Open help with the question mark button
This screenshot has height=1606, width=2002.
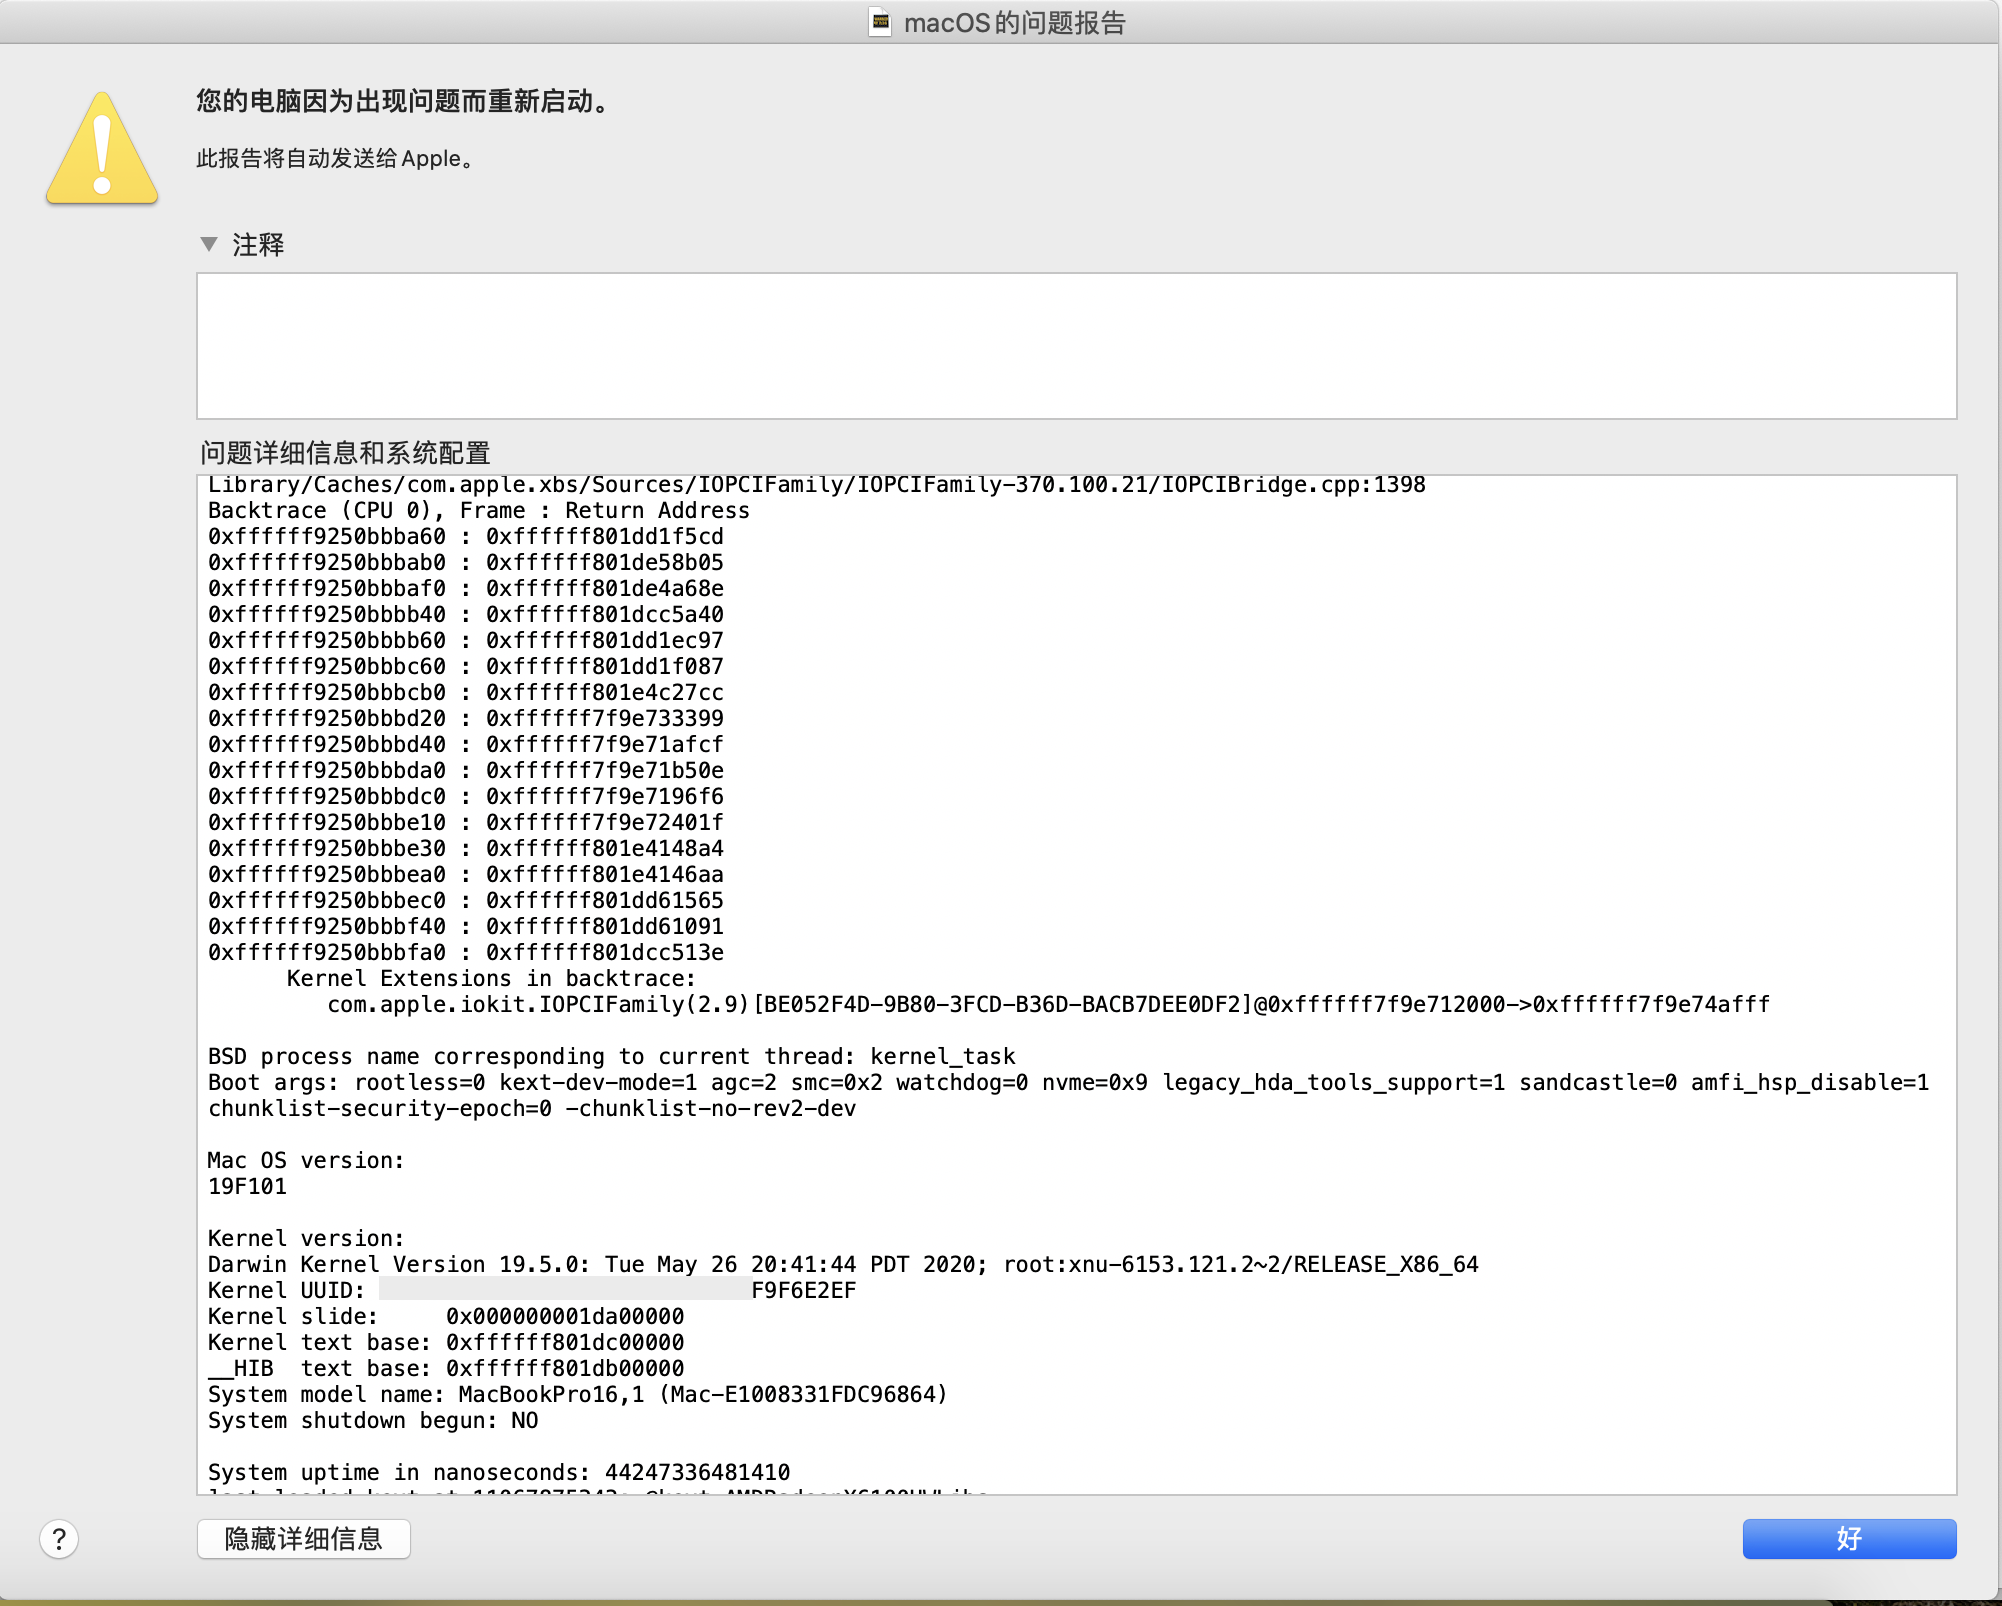pyautogui.click(x=59, y=1539)
